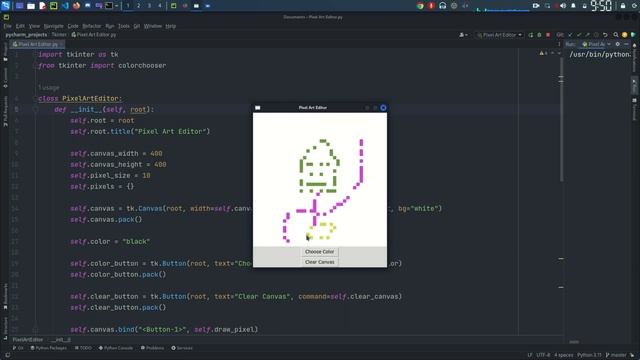Image resolution: width=640 pixels, height=360 pixels.
Task: Open the Run panel settings gear
Action: [618, 44]
